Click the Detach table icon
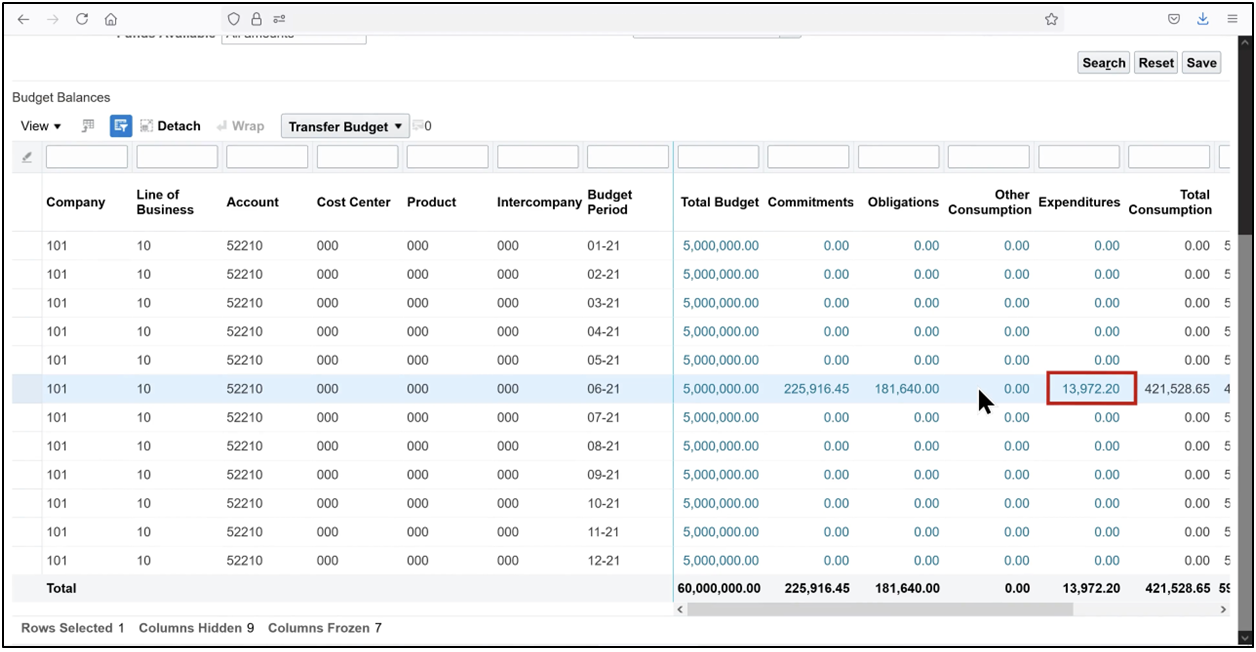 click(x=146, y=125)
